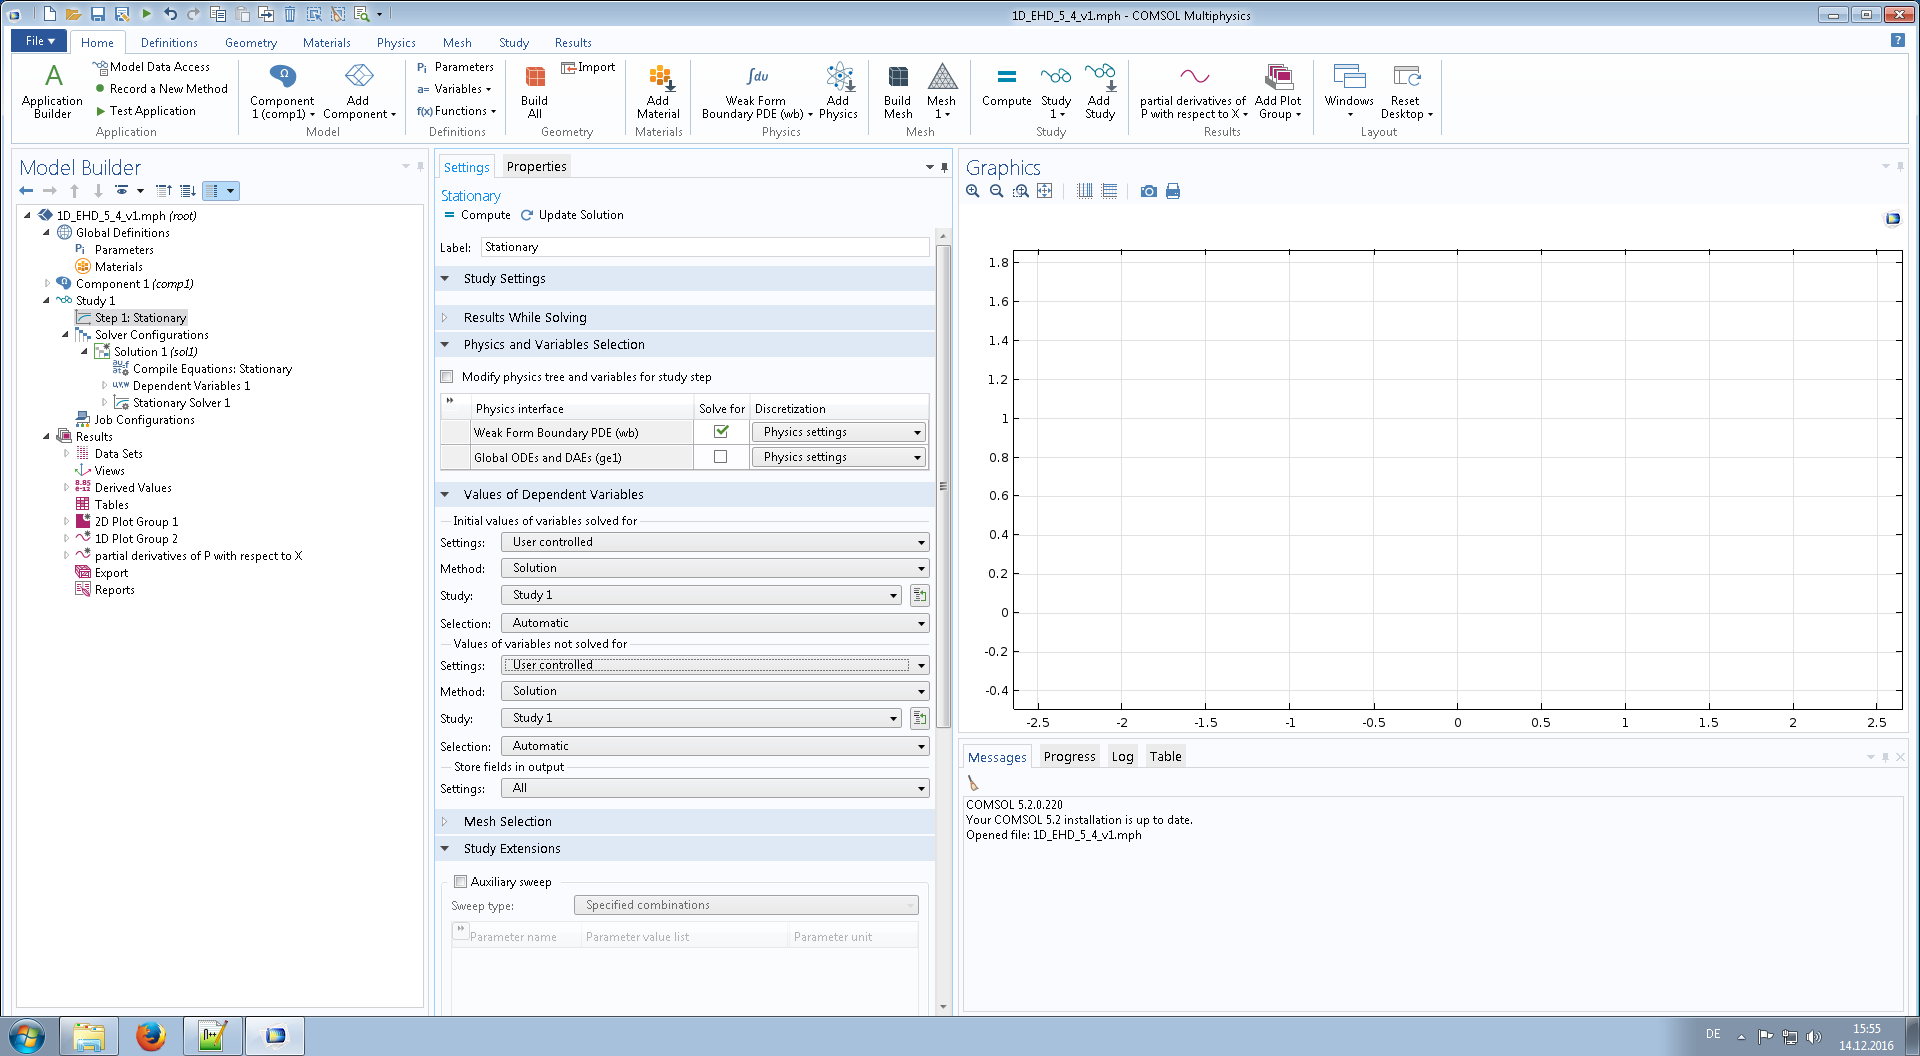This screenshot has height=1056, width=1920.
Task: Switch to the Results ribbon tab
Action: [573, 43]
